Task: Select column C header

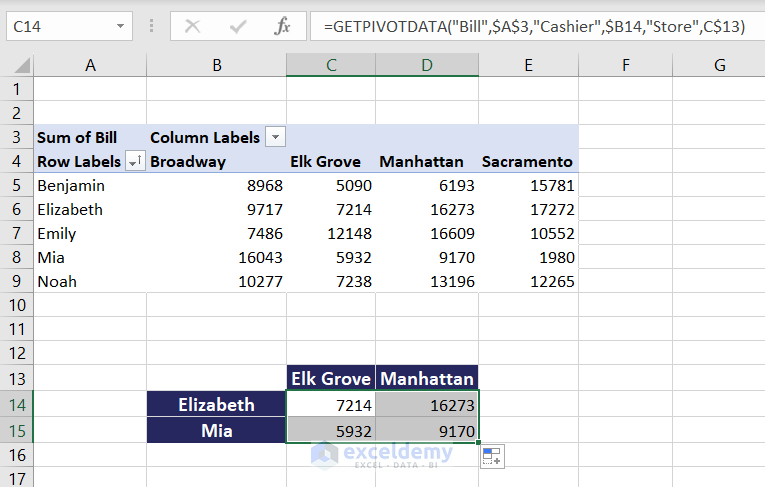Action: [x=330, y=66]
